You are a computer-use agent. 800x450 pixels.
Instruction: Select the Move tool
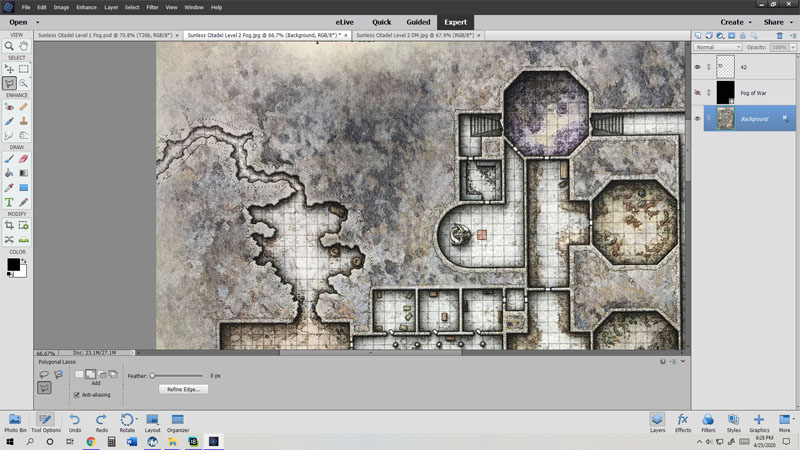[9, 69]
